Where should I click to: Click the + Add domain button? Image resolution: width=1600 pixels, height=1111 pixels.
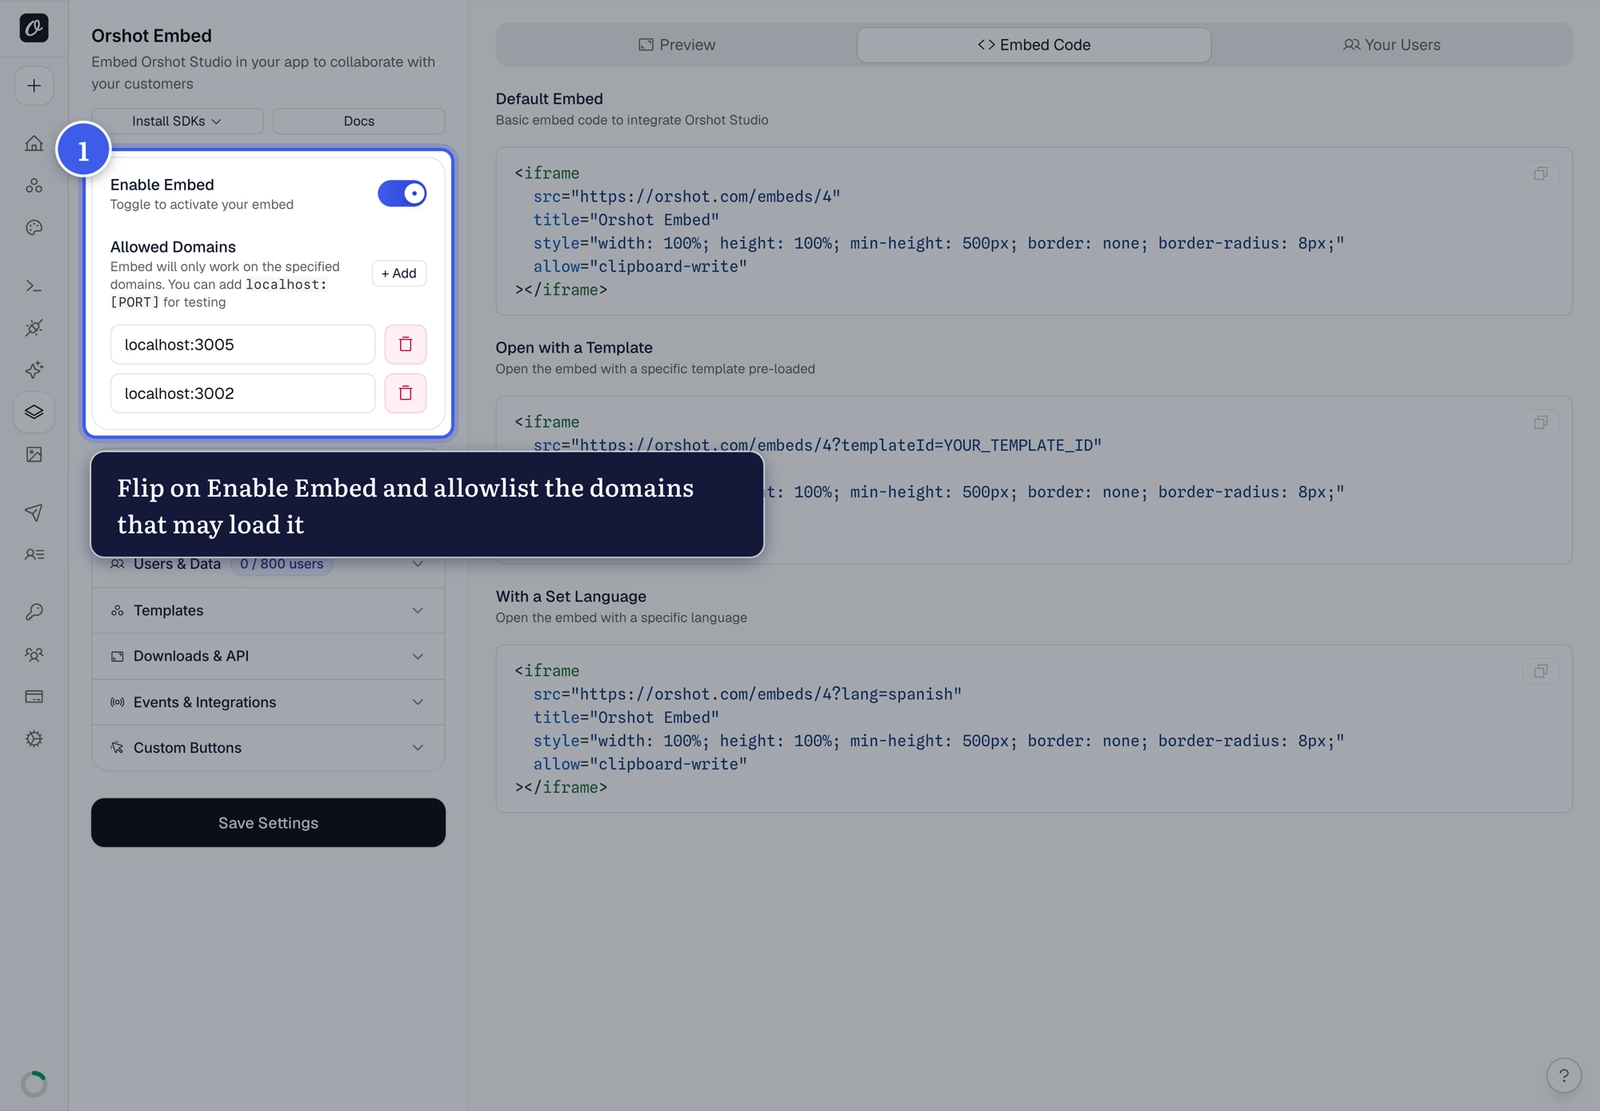399,273
